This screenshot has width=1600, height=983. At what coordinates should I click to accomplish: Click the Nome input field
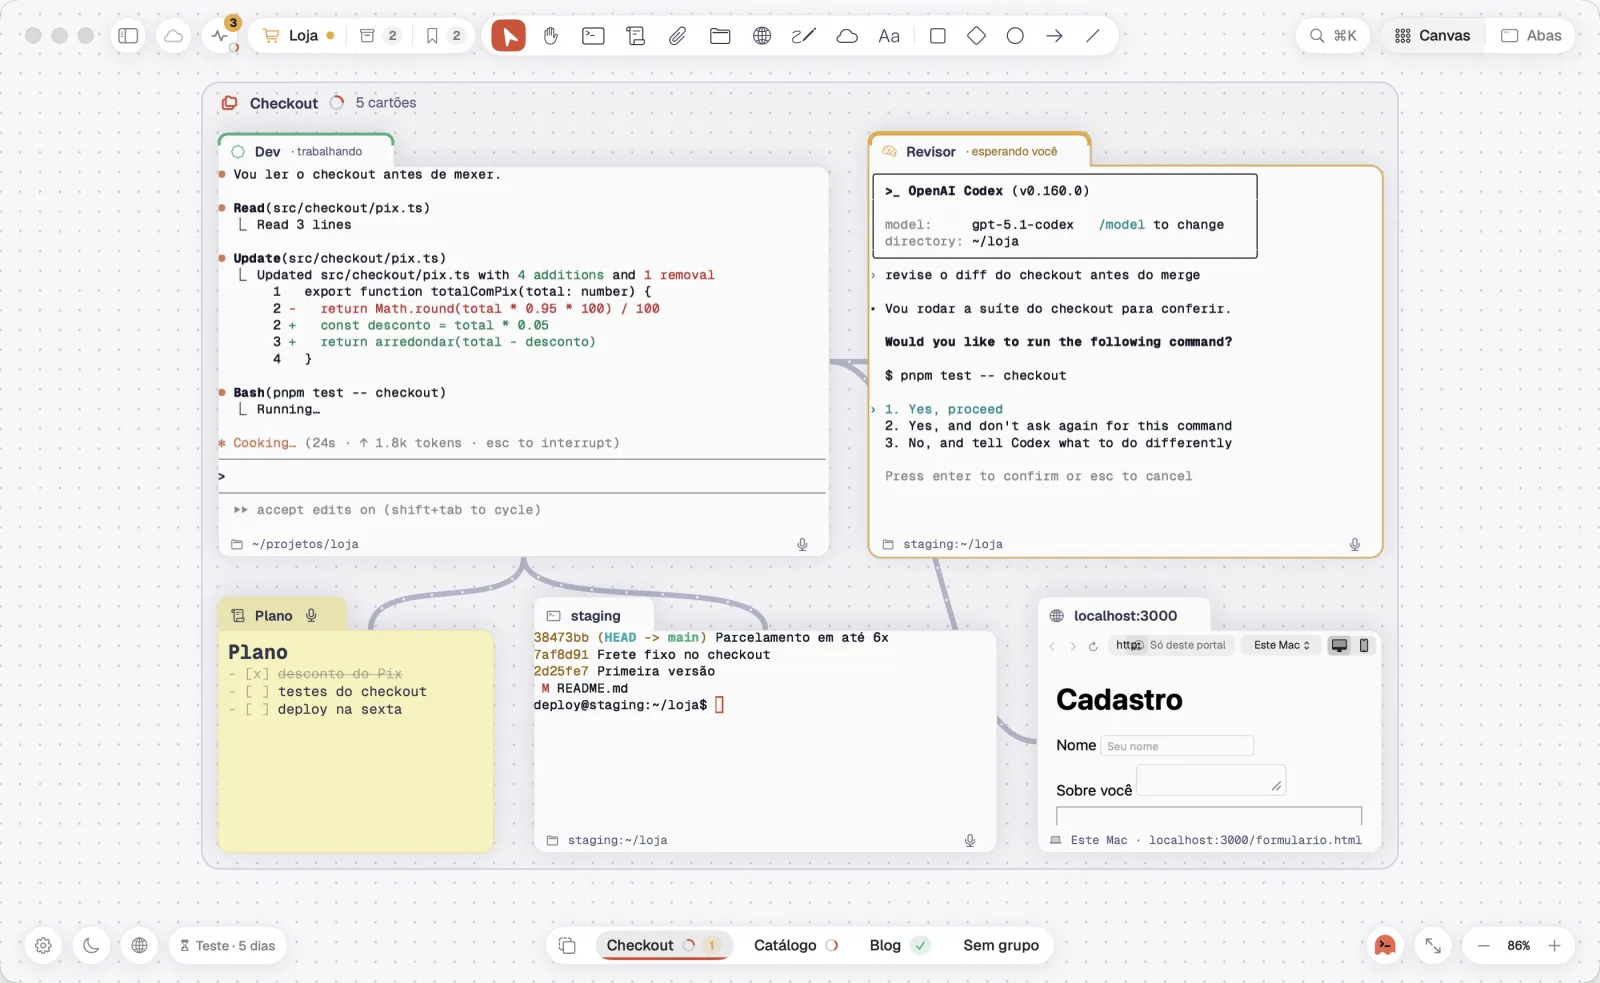(1177, 746)
